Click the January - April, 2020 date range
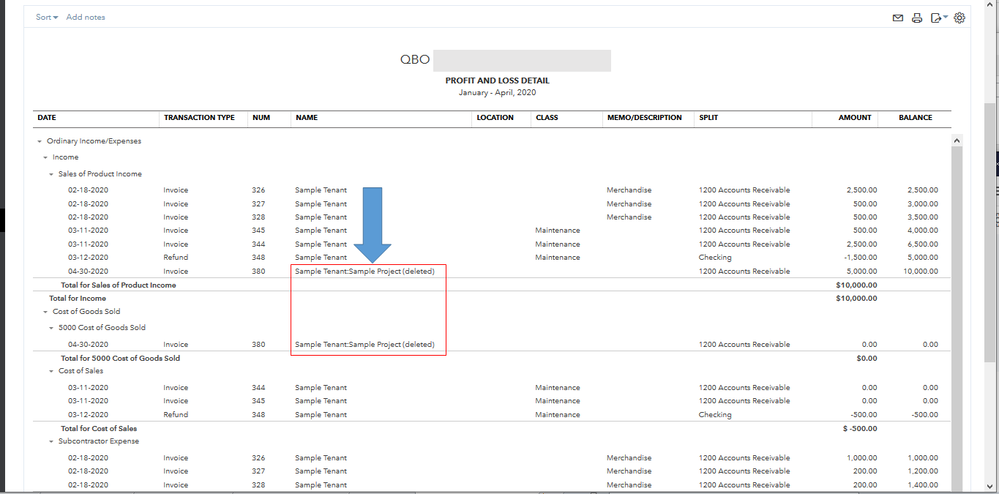Viewport: 999px width, 494px height. click(x=497, y=92)
